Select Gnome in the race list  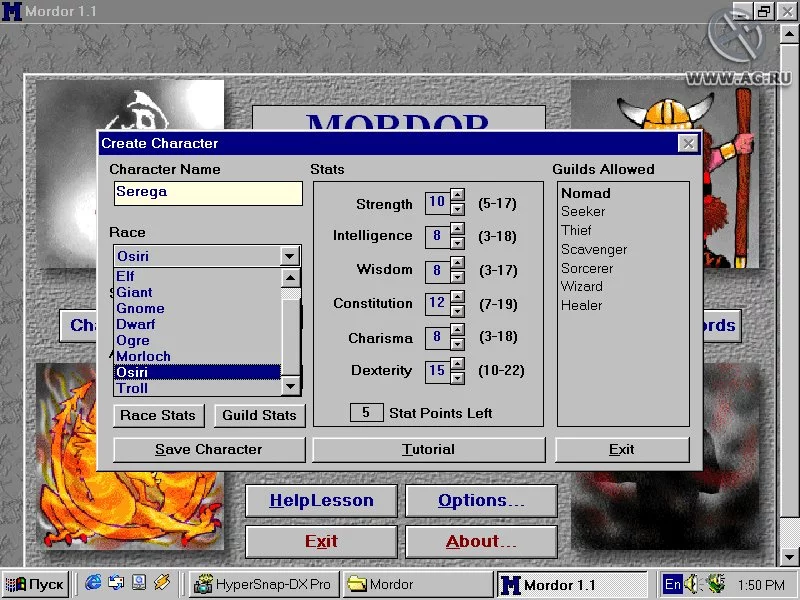click(197, 308)
